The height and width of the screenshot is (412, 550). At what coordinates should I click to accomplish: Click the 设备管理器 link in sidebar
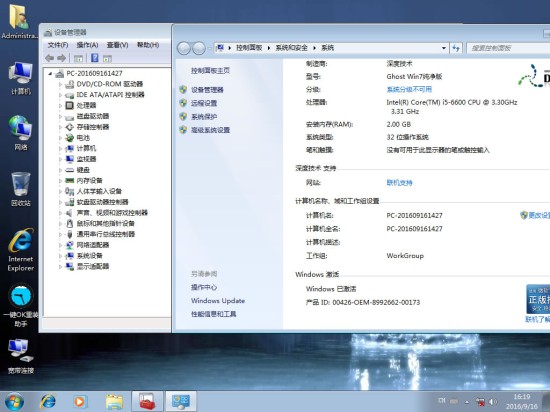point(207,90)
